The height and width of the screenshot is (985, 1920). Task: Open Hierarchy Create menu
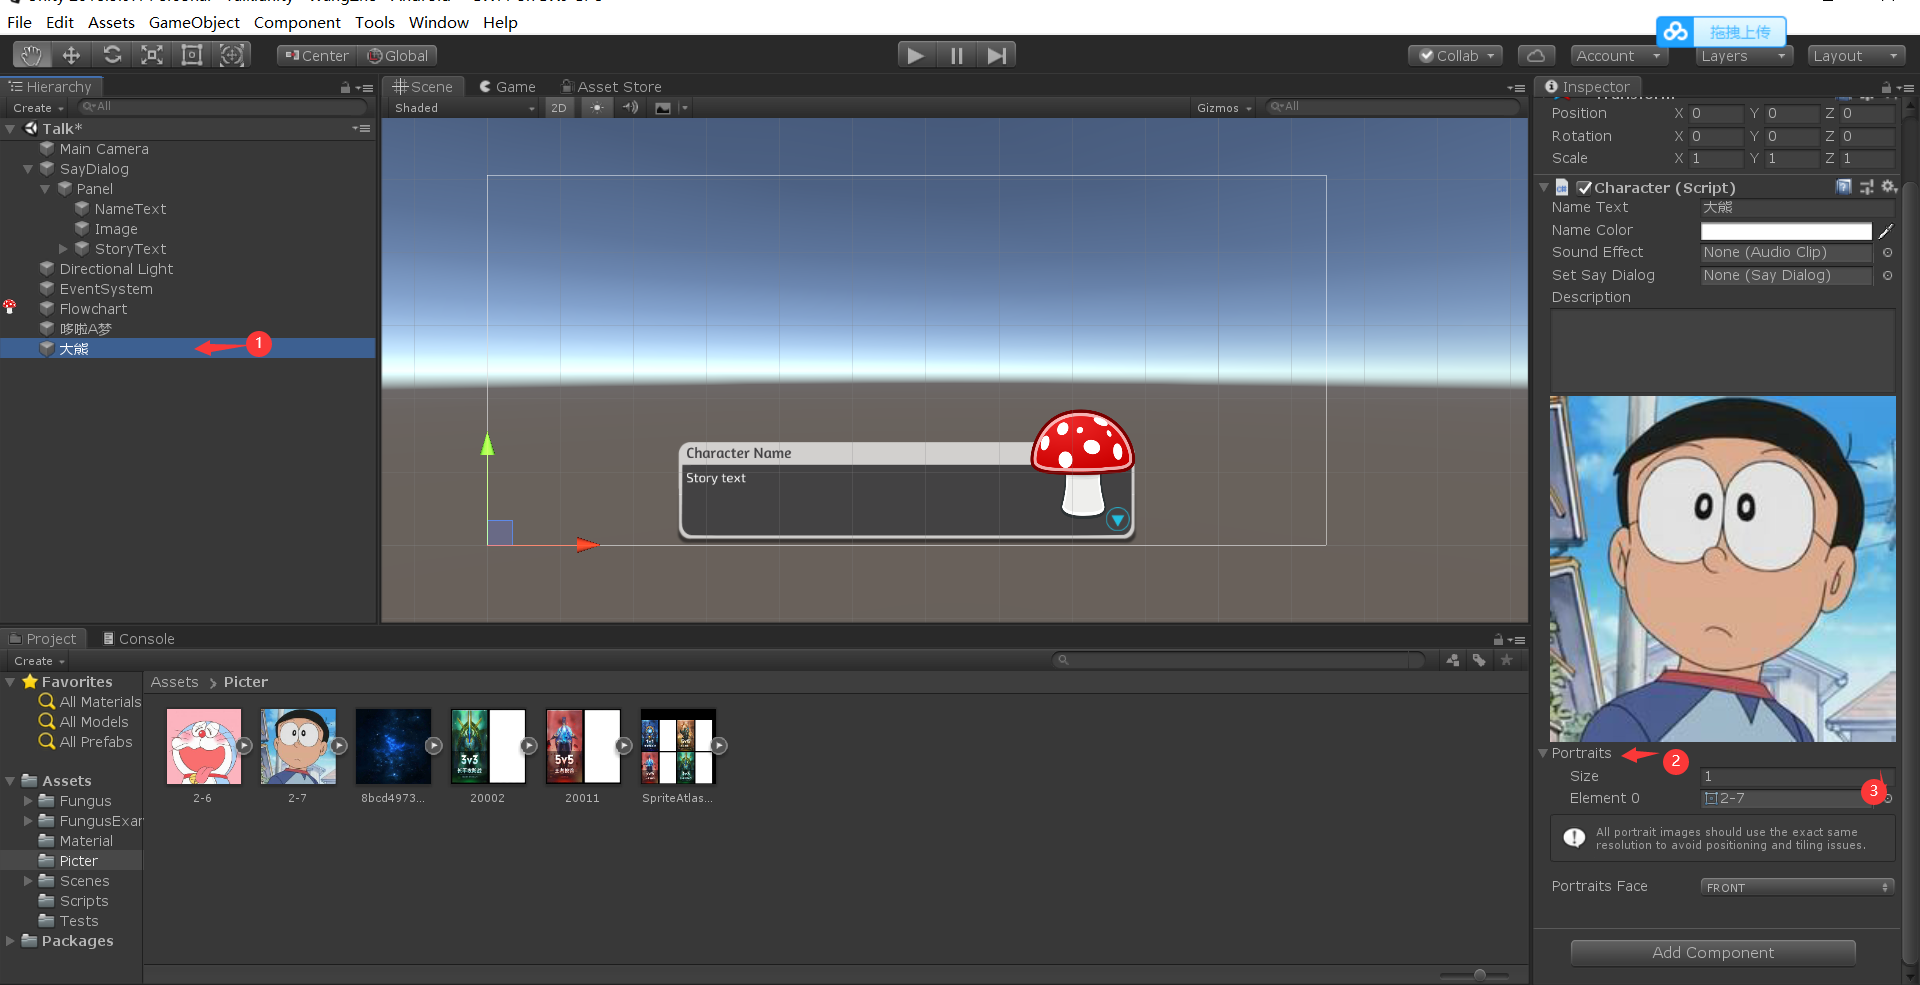pyautogui.click(x=38, y=108)
